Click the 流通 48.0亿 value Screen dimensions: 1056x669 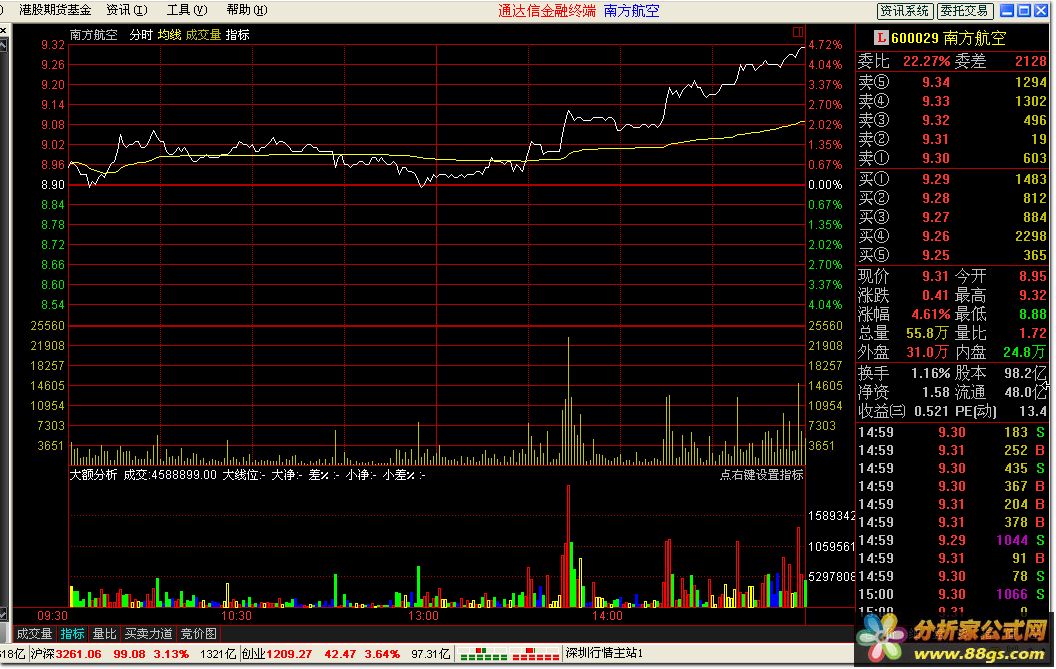[1026, 392]
